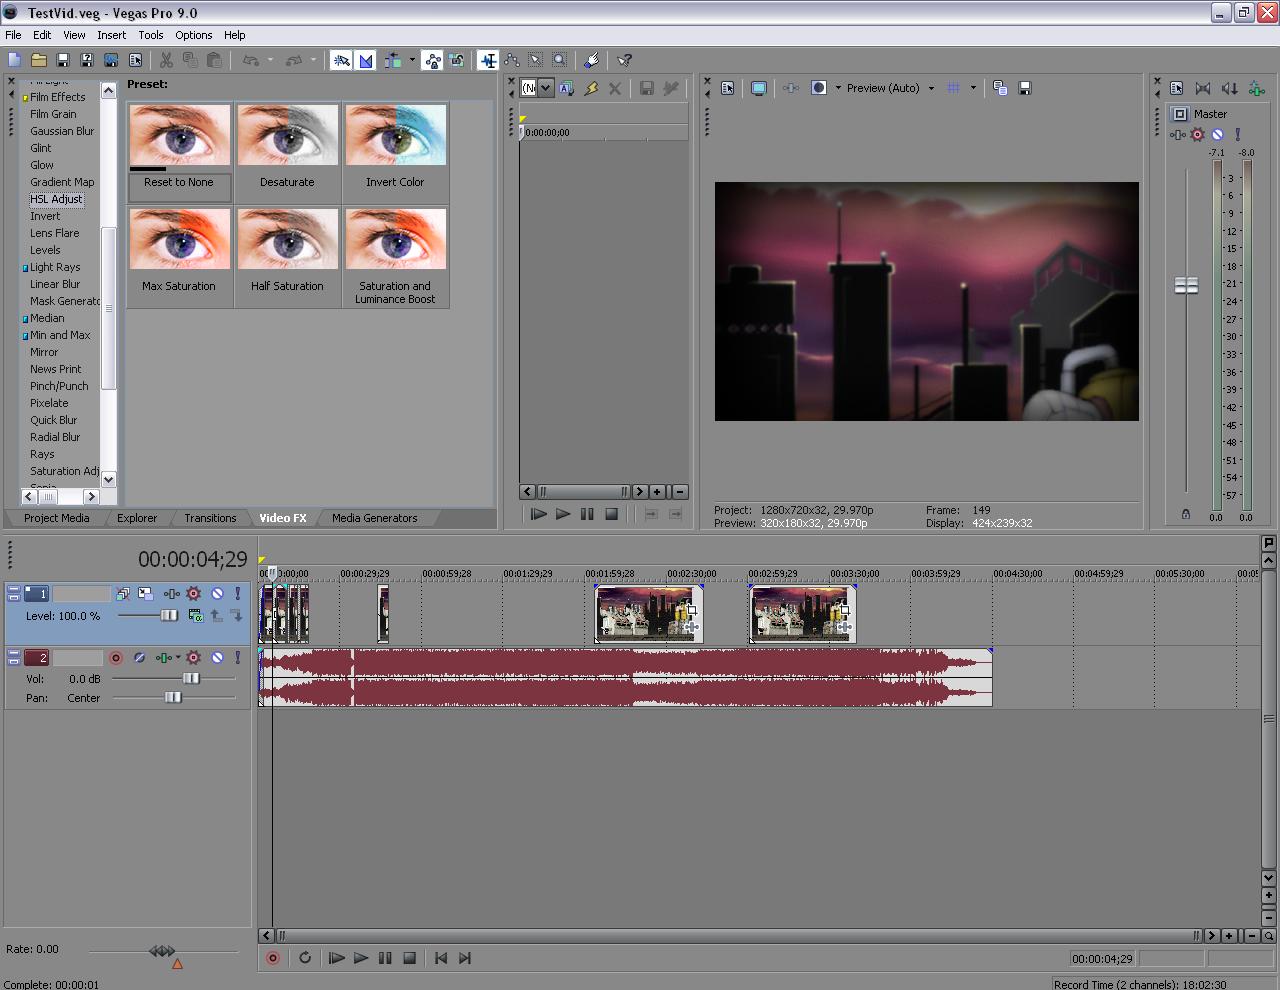Toggle Ignore Event Grouping button
This screenshot has width=1280, height=990.
coord(457,60)
